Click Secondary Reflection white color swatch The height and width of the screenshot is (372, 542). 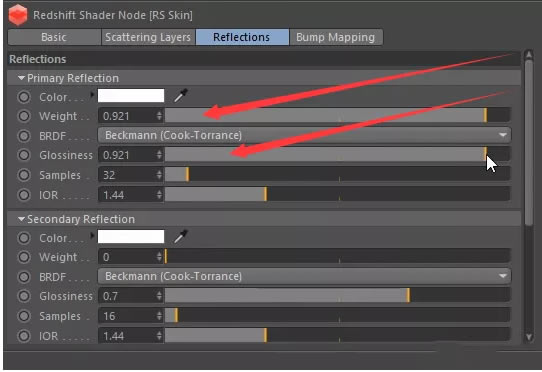click(x=131, y=236)
